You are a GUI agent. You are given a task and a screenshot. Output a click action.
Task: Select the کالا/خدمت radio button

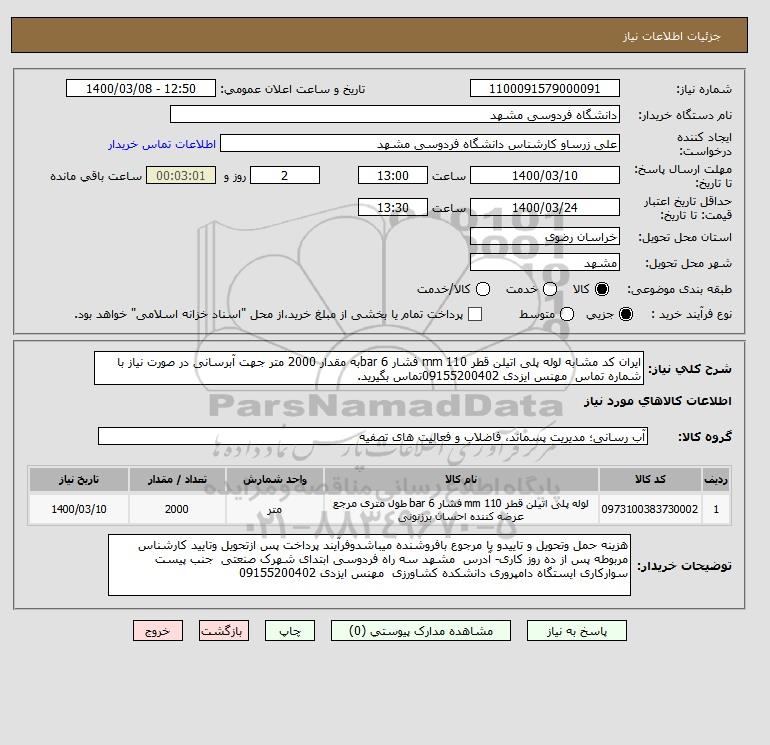[483, 289]
